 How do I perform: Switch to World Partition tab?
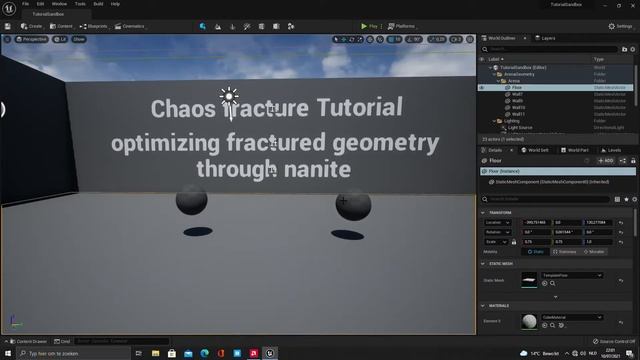coord(574,150)
